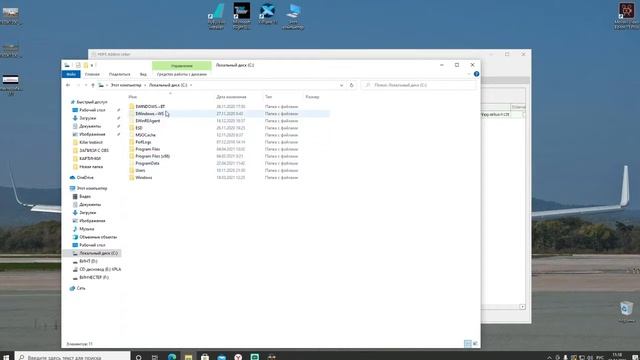
Task: Select Быстрый доступ in navigation pane
Action: (x=89, y=102)
